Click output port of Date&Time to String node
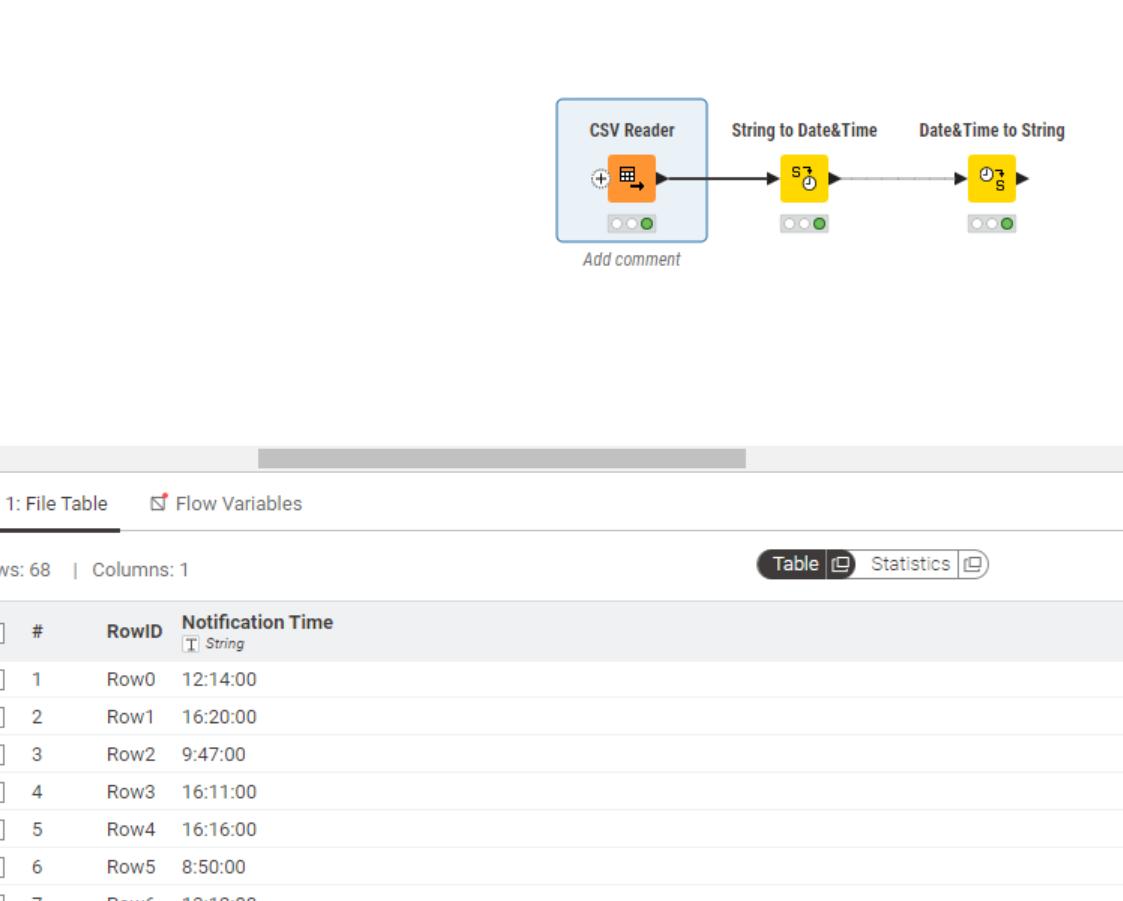 click(1022, 179)
